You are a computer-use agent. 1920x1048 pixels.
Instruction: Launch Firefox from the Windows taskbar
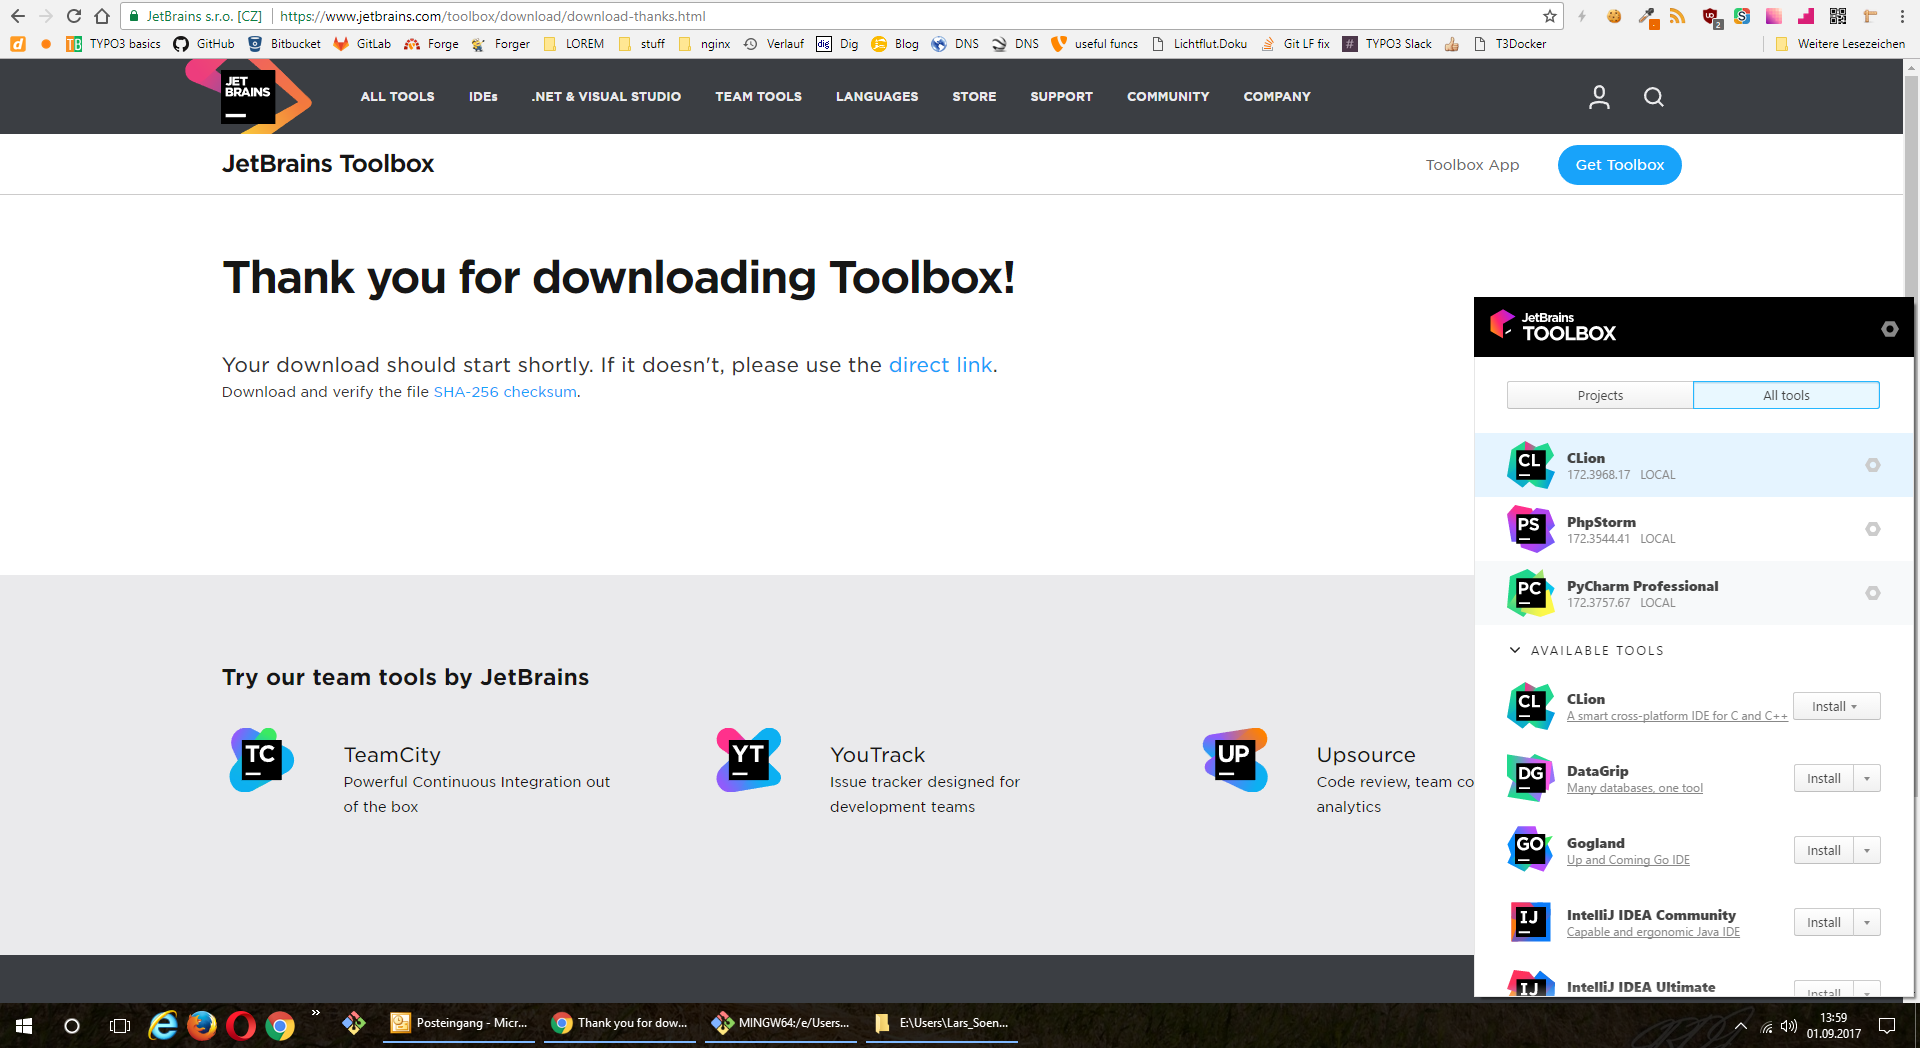click(x=202, y=1025)
